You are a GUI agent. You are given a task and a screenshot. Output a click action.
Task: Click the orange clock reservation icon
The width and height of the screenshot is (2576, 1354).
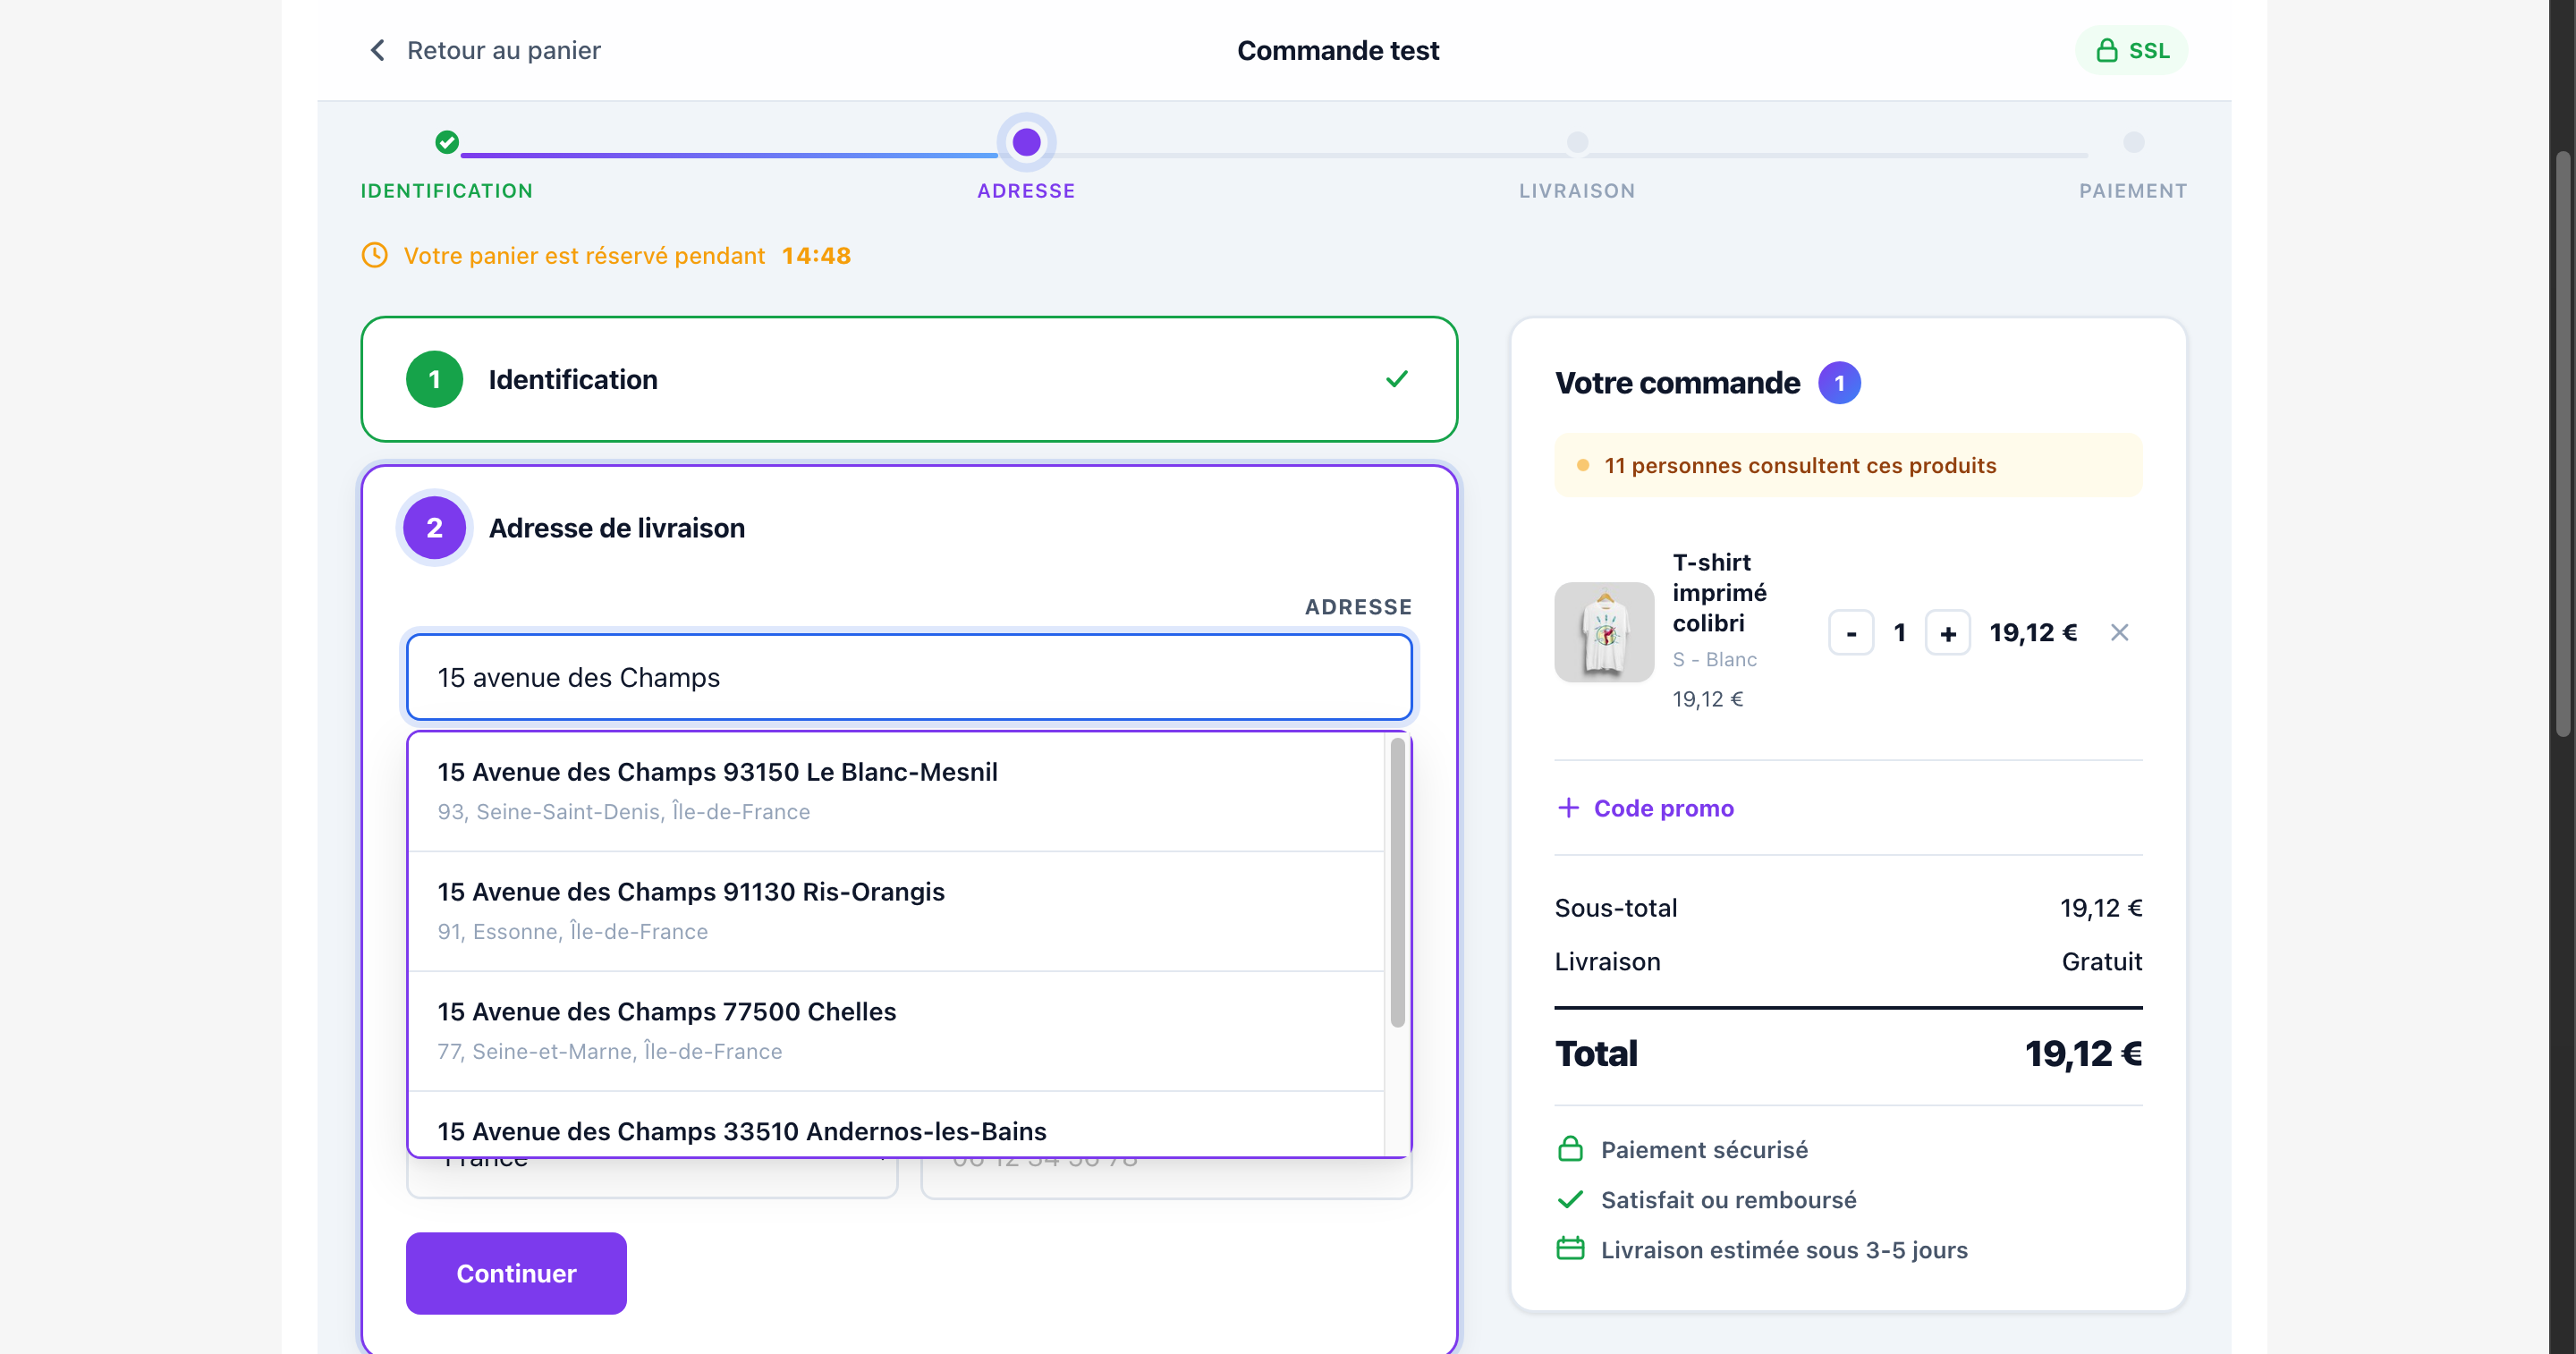pos(374,255)
